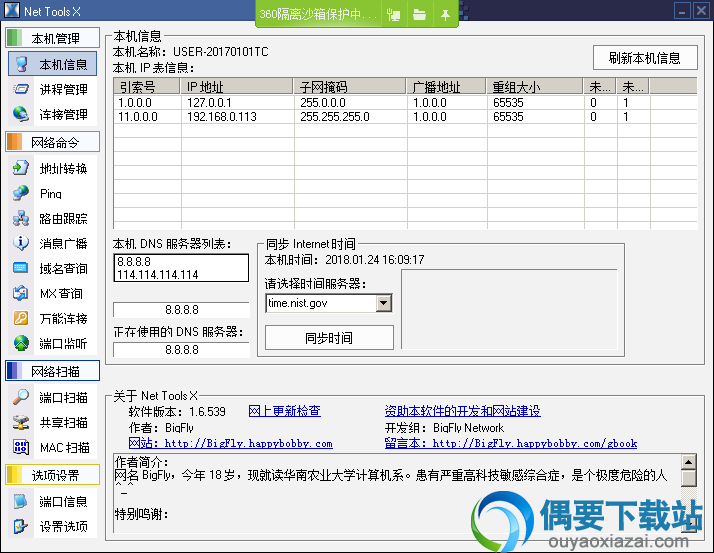Screen dimensions: 714x553
Task: Select table cell 255.255.255.0
Action: [335, 117]
